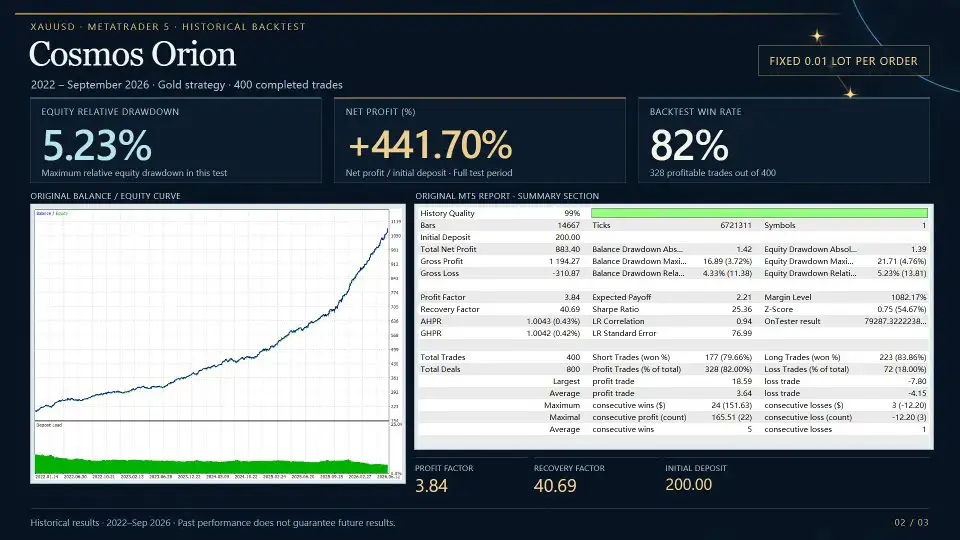Click the XAUUSD · METATRADER 5 · HISTORICAL BACKTEST header
The width and height of the screenshot is (960, 540).
168,27
